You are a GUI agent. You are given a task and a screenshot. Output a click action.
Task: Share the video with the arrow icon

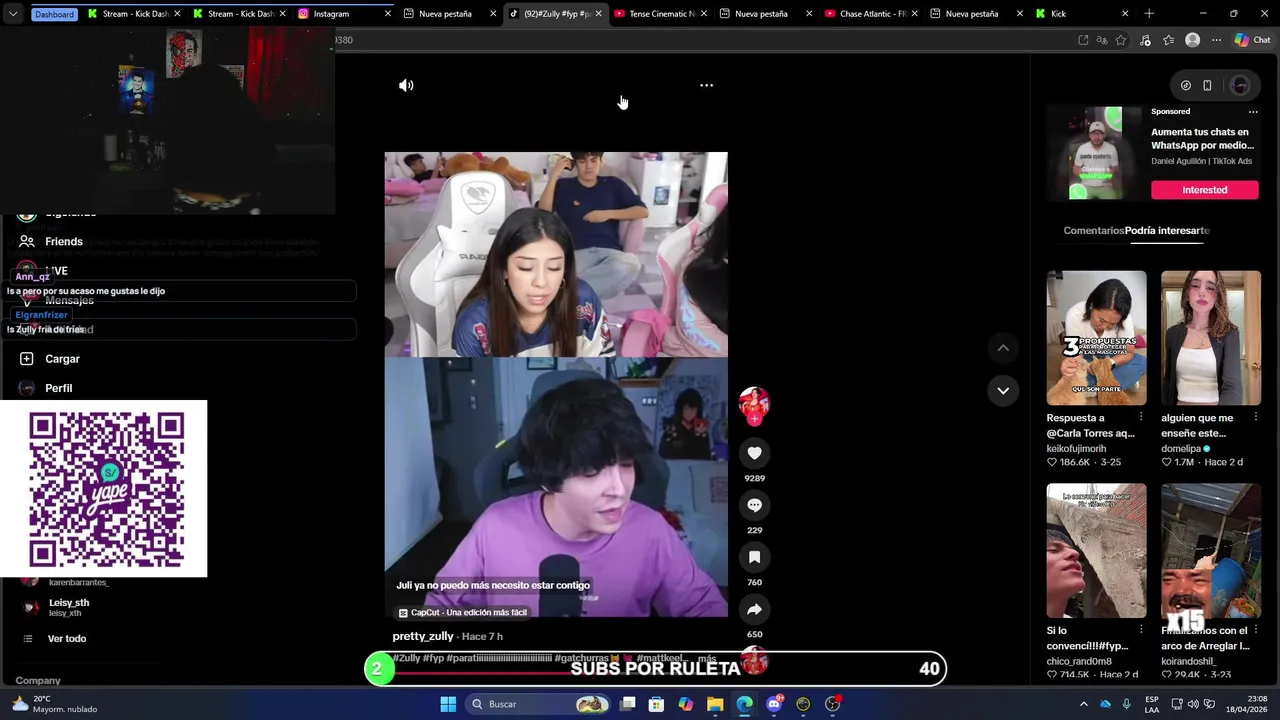click(754, 609)
